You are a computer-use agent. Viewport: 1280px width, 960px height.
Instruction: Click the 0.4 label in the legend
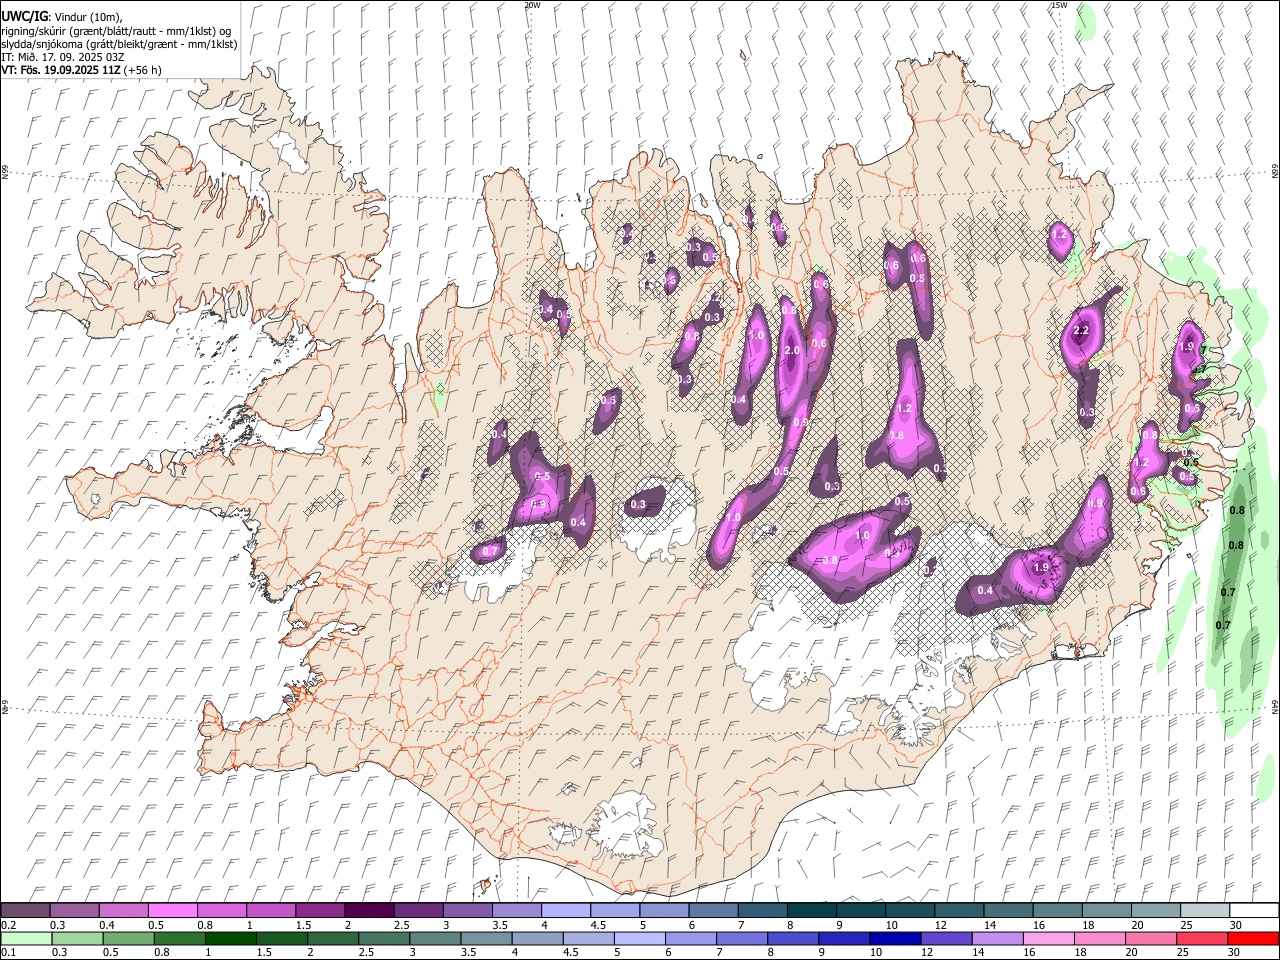tap(107, 925)
